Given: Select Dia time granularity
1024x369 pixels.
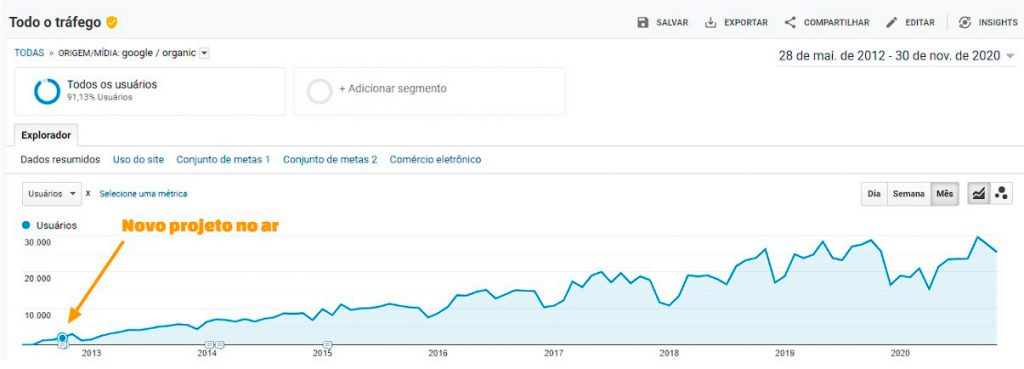Looking at the screenshot, I should pyautogui.click(x=874, y=194).
